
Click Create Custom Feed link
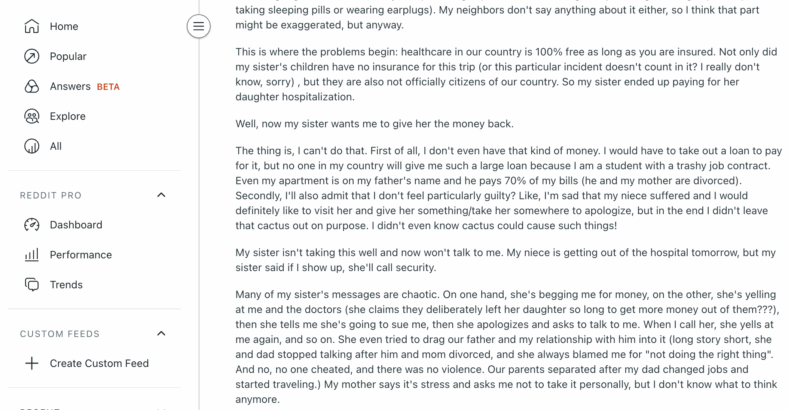pos(99,363)
